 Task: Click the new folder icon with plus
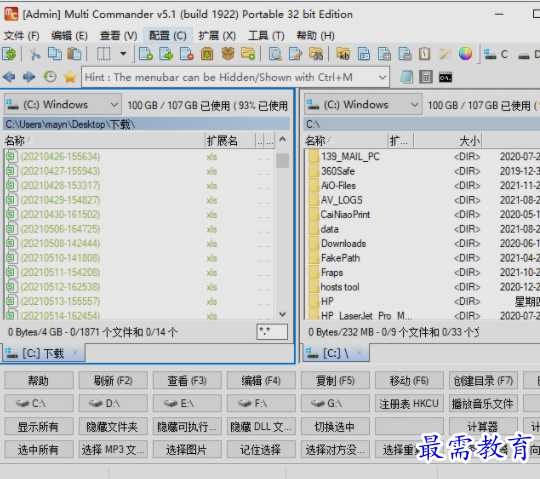click(x=248, y=54)
